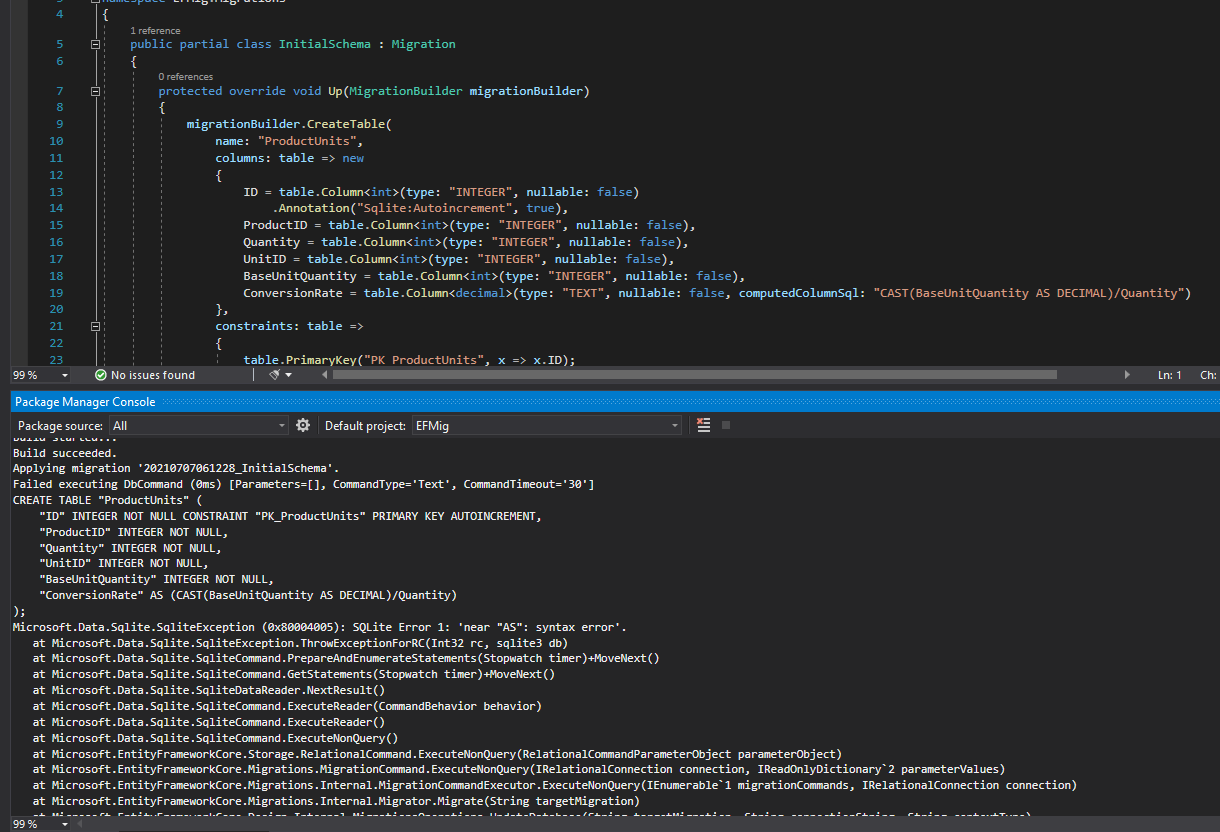Open the Package source dropdown
Screen dimensions: 1220x832
point(283,424)
